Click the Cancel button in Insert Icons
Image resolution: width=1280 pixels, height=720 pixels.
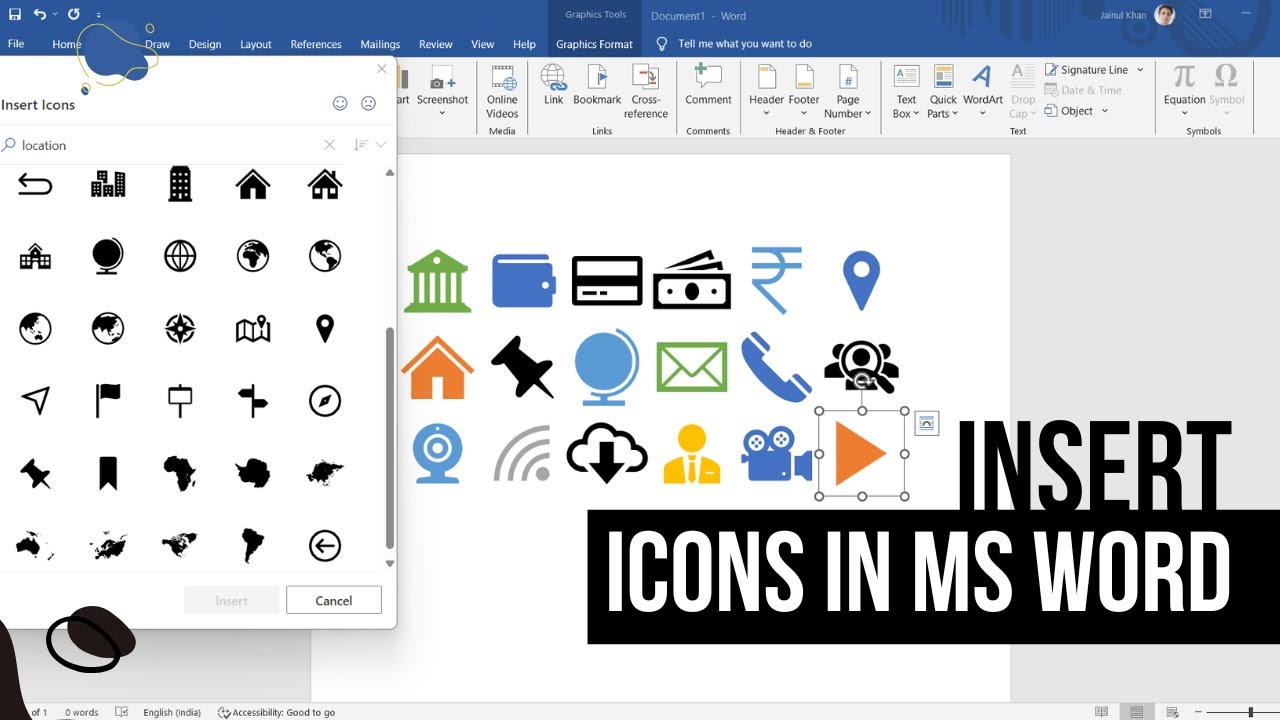[334, 601]
